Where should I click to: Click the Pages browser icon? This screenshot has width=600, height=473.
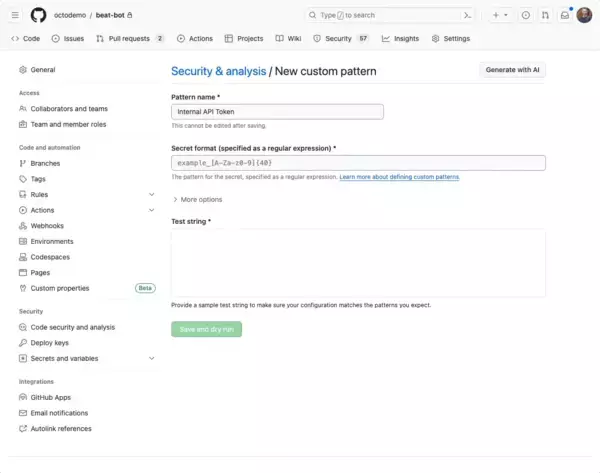23,273
